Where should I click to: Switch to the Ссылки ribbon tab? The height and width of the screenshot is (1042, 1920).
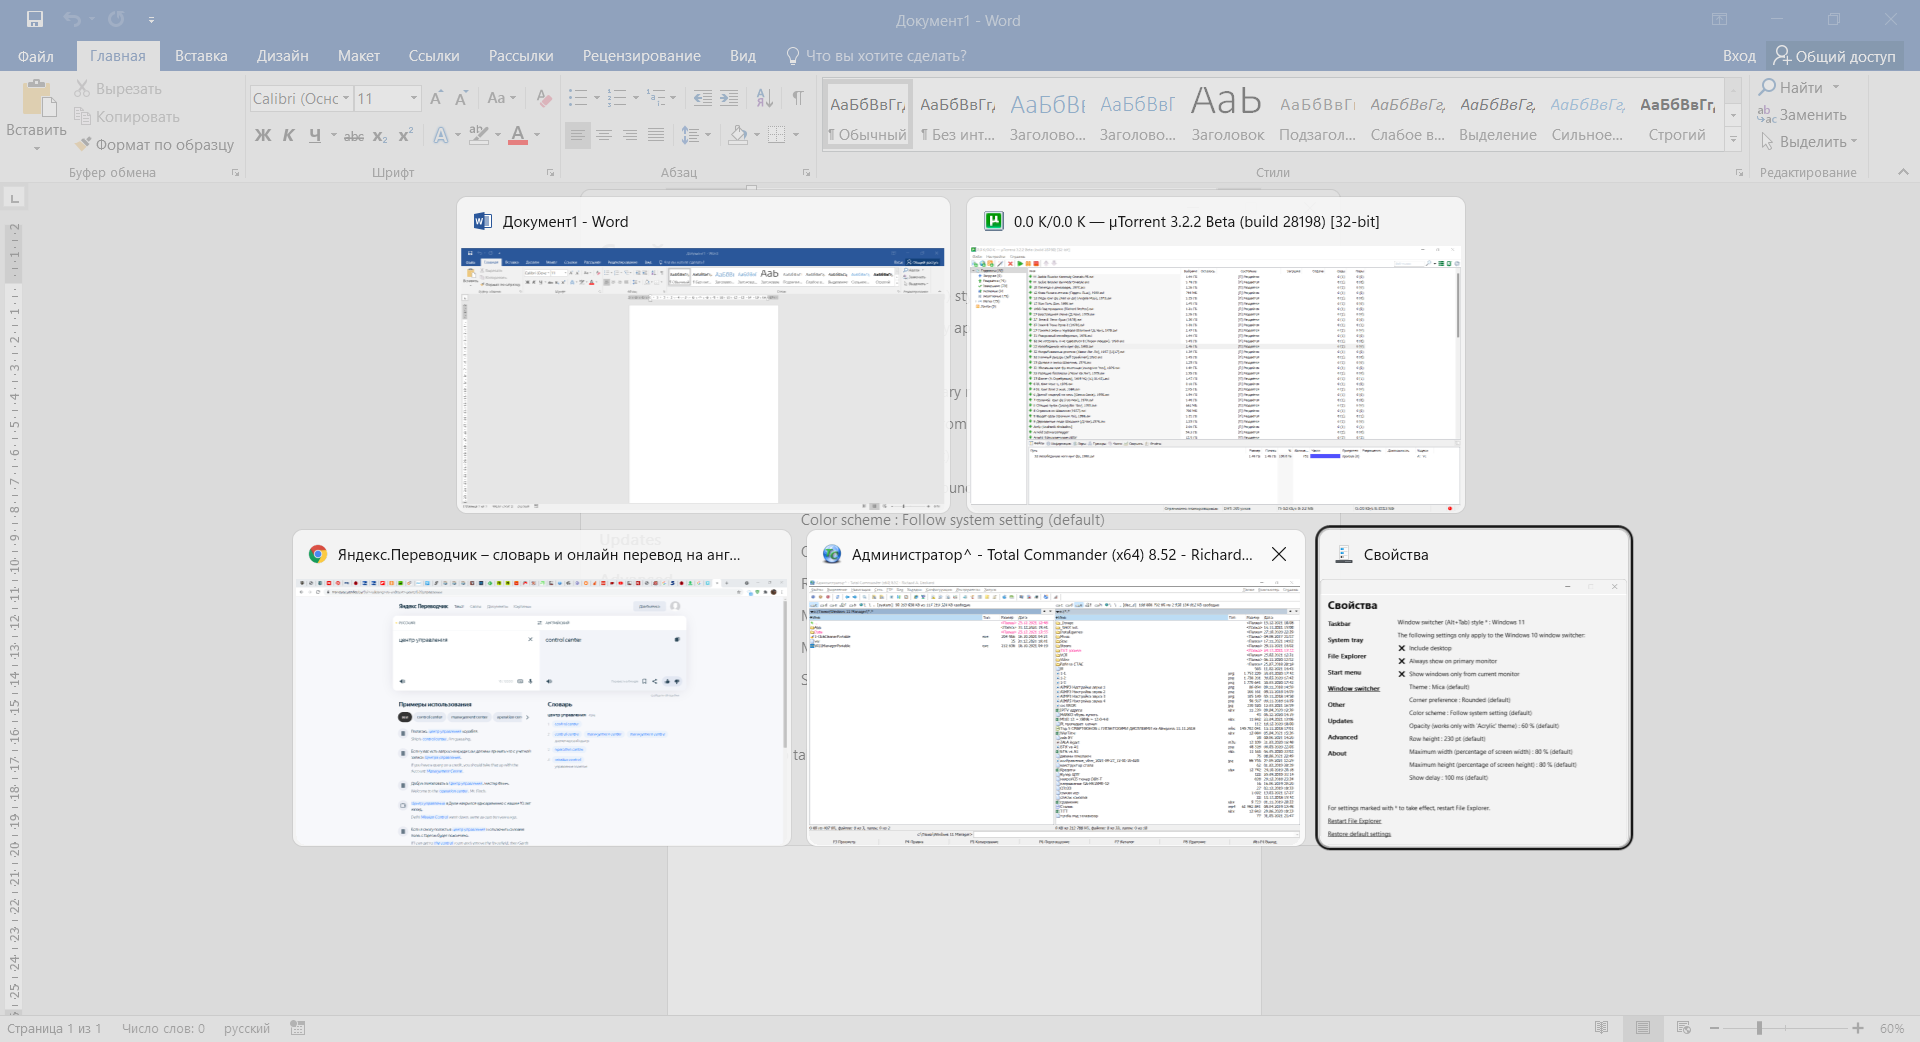pos(434,56)
